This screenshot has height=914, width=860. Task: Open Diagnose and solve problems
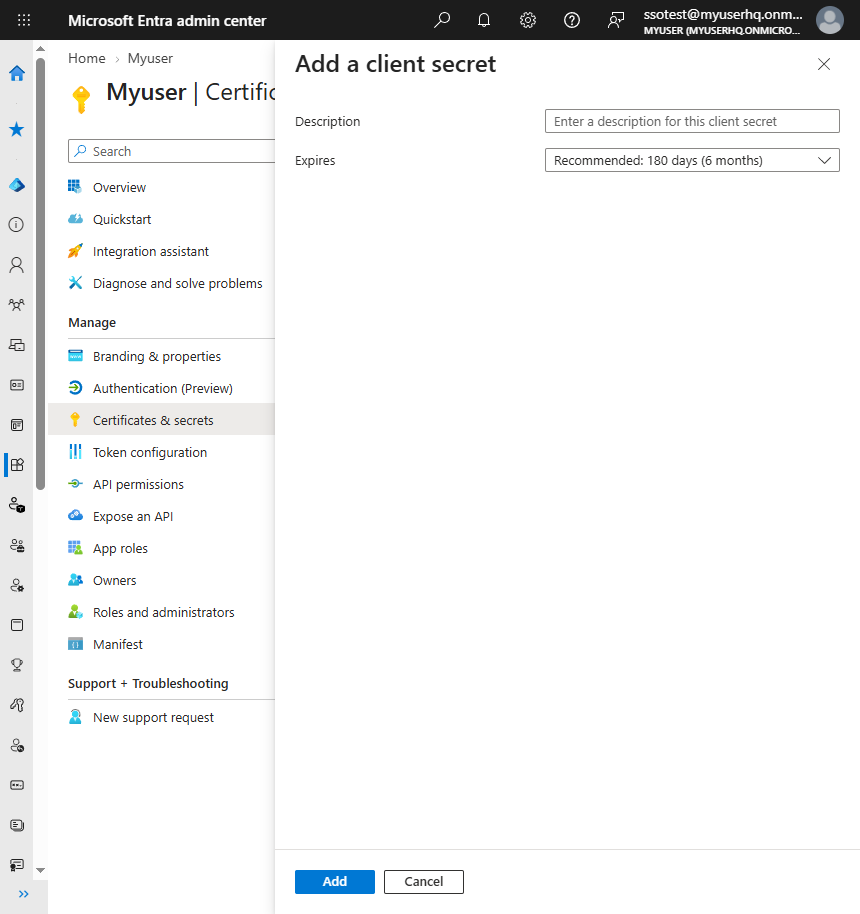pos(177,284)
